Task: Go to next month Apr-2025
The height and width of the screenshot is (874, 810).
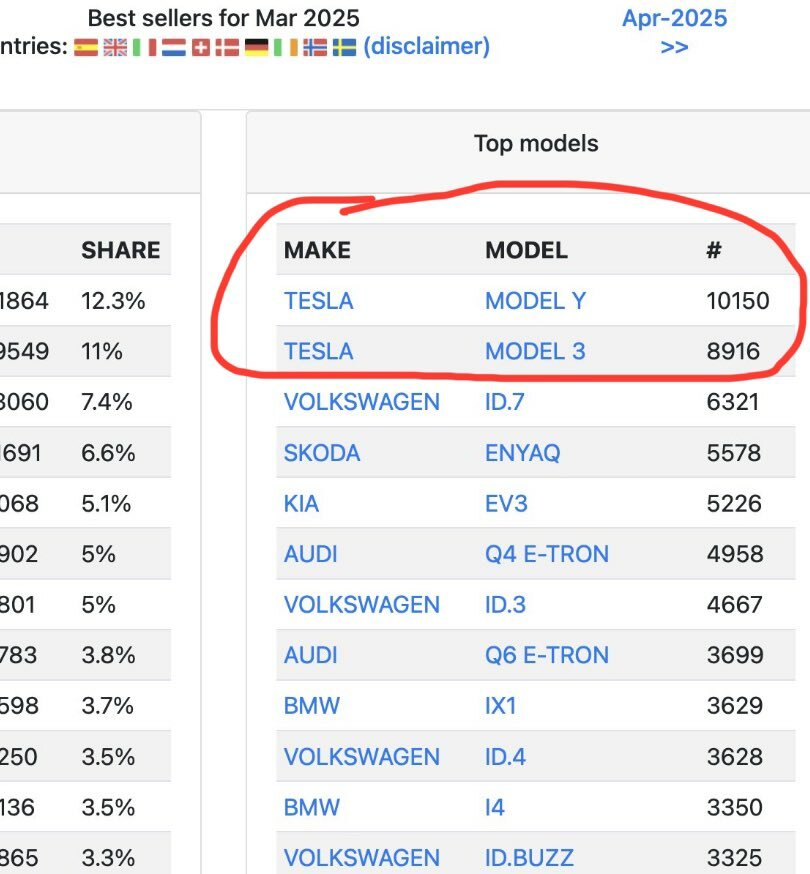Action: pos(675,32)
